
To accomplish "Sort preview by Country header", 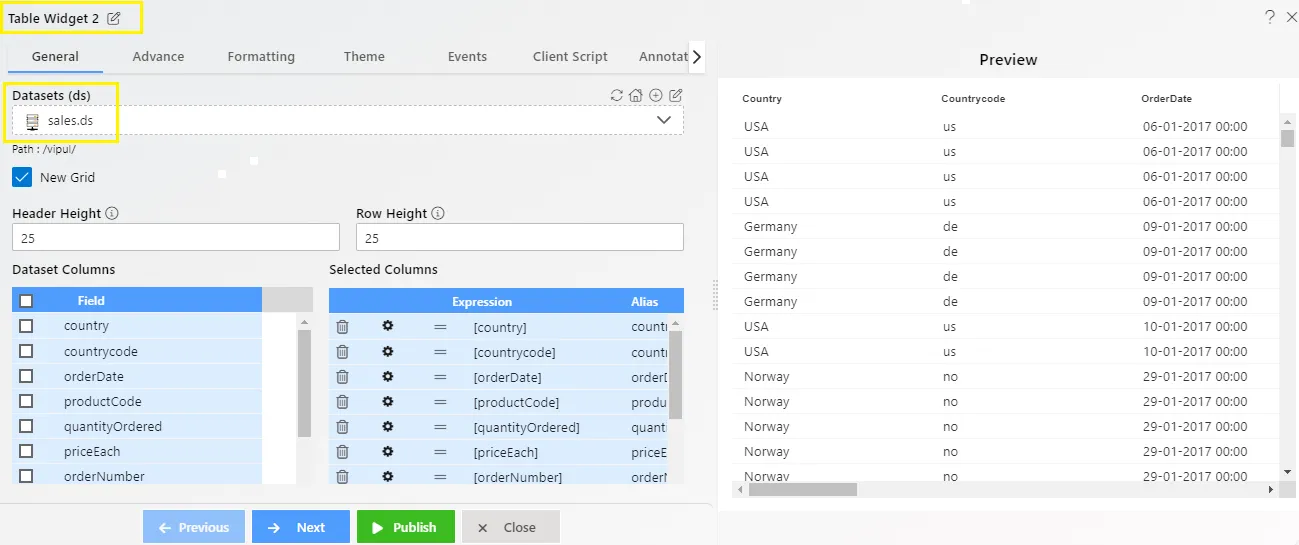I will [x=762, y=99].
